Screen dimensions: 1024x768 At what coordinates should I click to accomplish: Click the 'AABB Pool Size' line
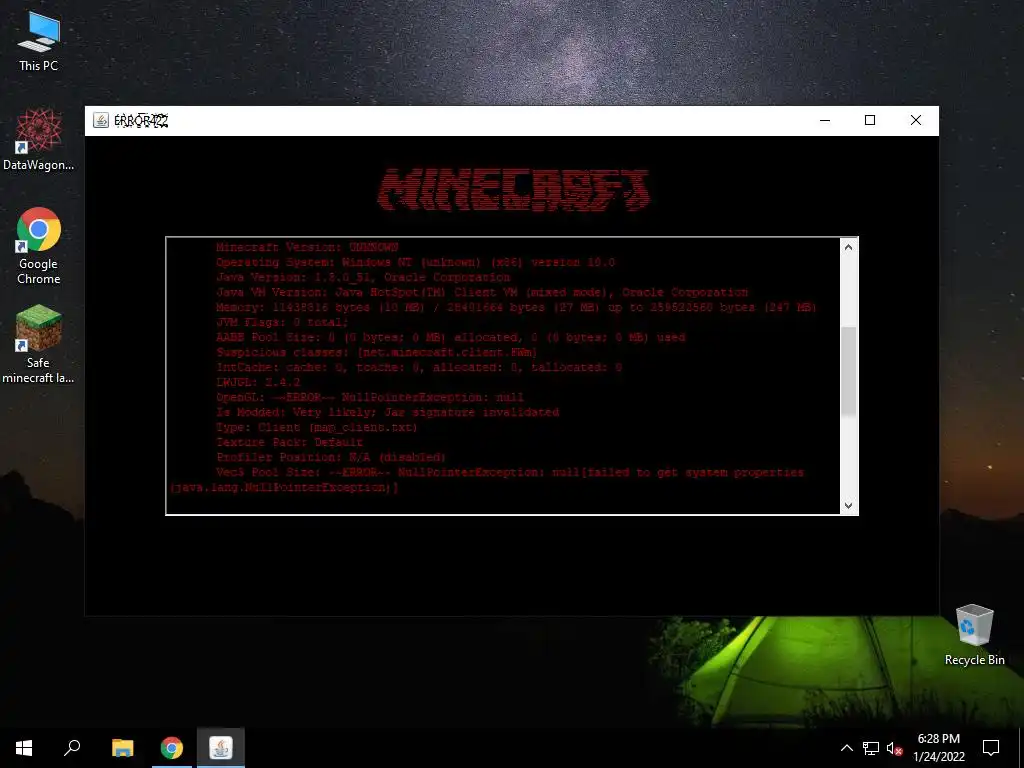[451, 338]
